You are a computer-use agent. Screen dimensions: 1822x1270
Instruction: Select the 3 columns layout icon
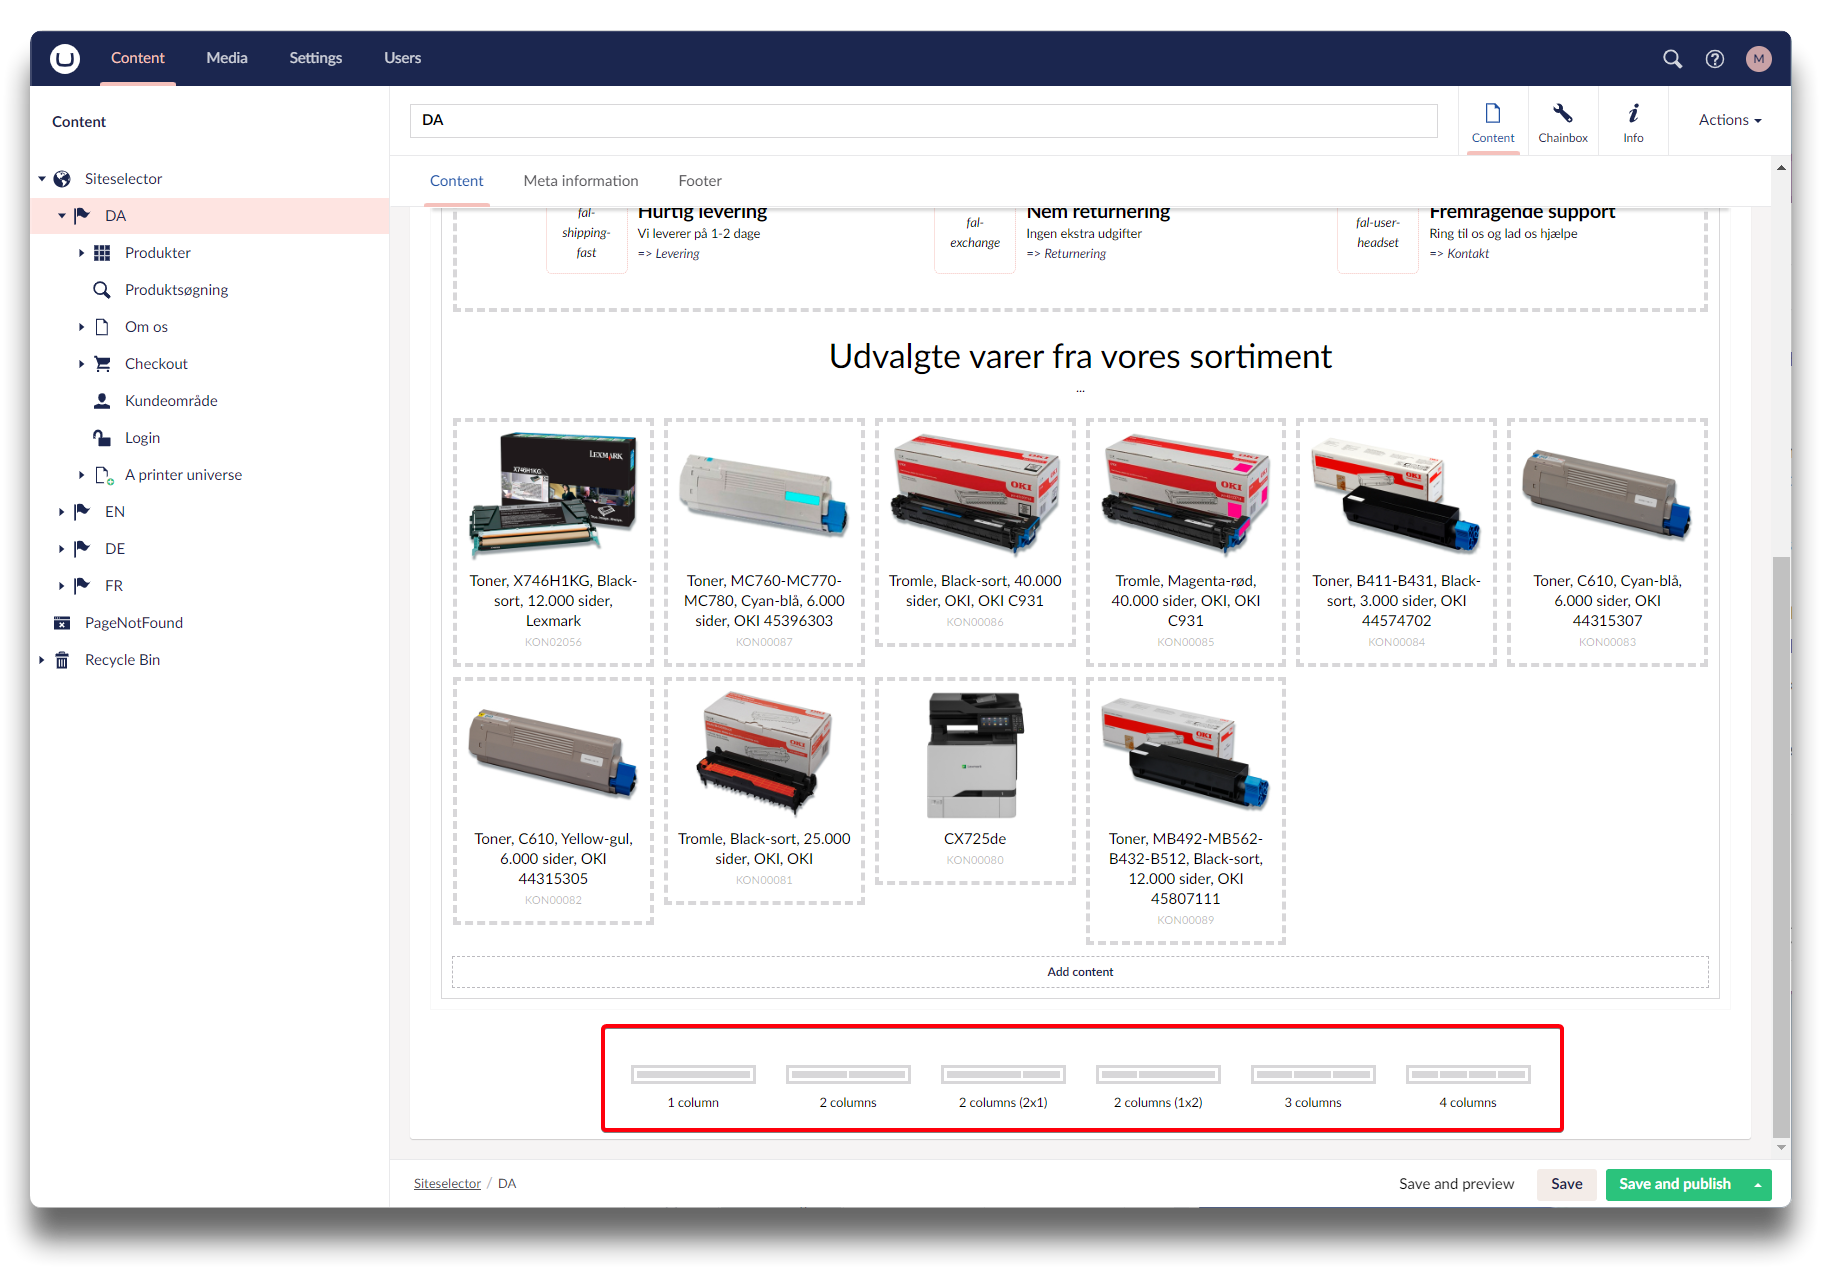(x=1312, y=1076)
